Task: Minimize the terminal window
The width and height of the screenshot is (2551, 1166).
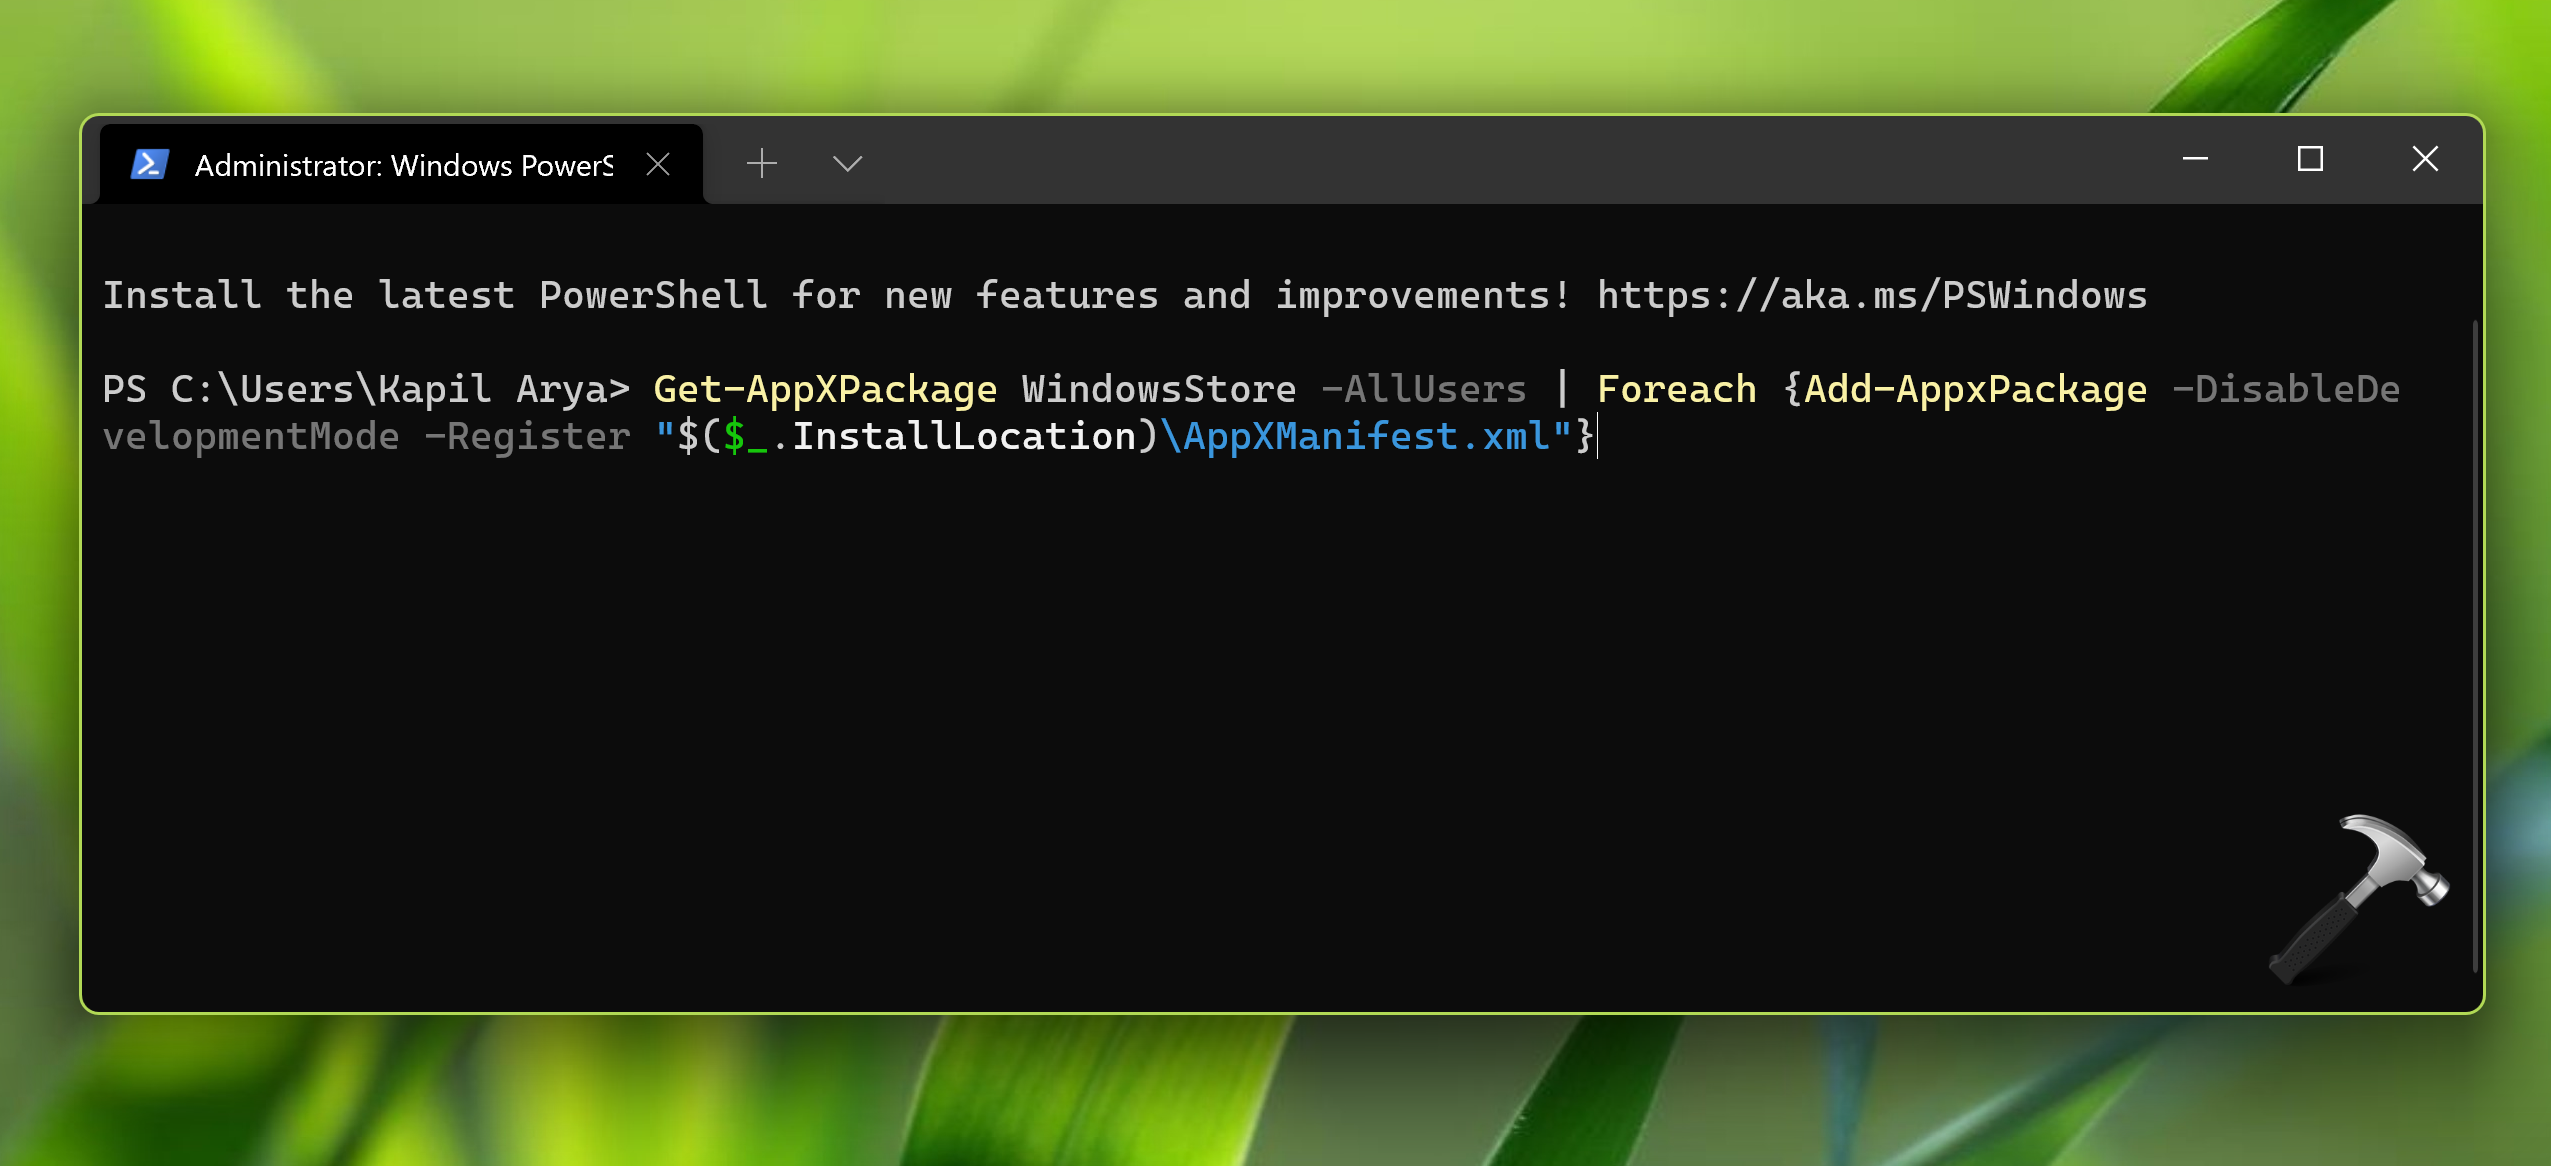Action: point(2195,159)
